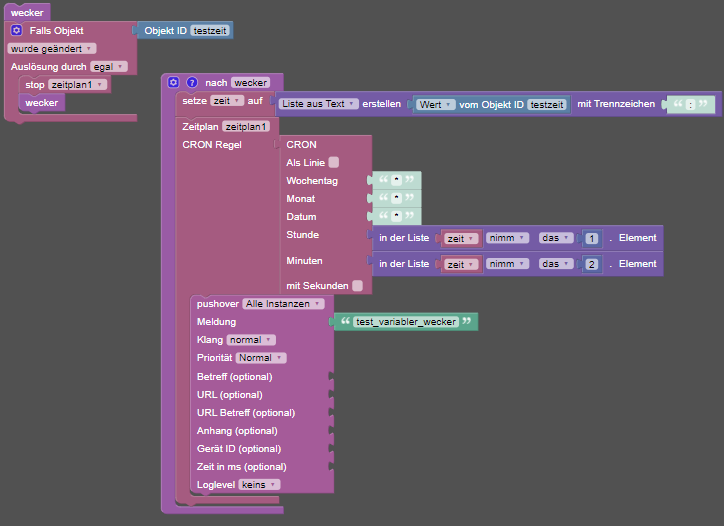Open the pushover Alle Instanzen dropdown
Screen dimensions: 724x526
point(283,303)
